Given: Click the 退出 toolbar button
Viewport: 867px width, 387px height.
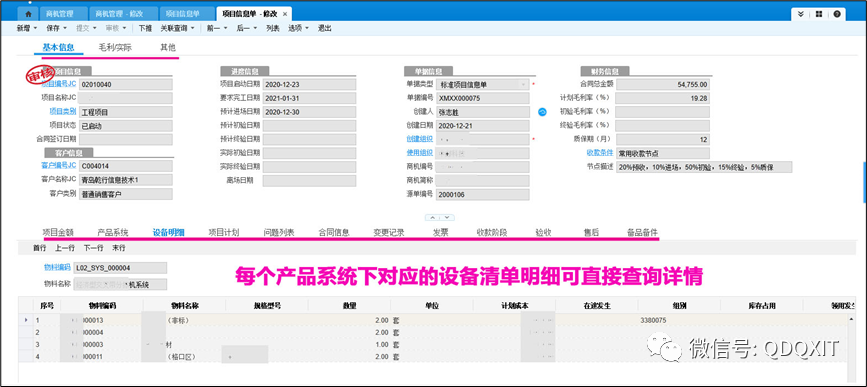Looking at the screenshot, I should [x=325, y=28].
